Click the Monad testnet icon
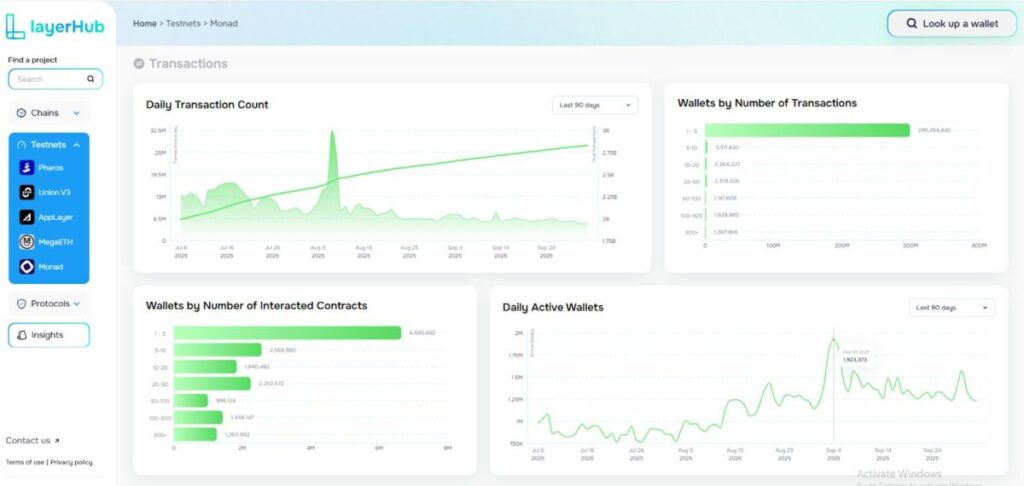This screenshot has width=1024, height=486. pyautogui.click(x=27, y=267)
